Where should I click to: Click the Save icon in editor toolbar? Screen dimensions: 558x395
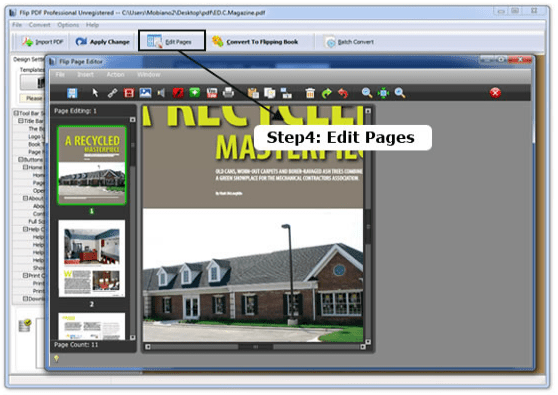tap(72, 93)
